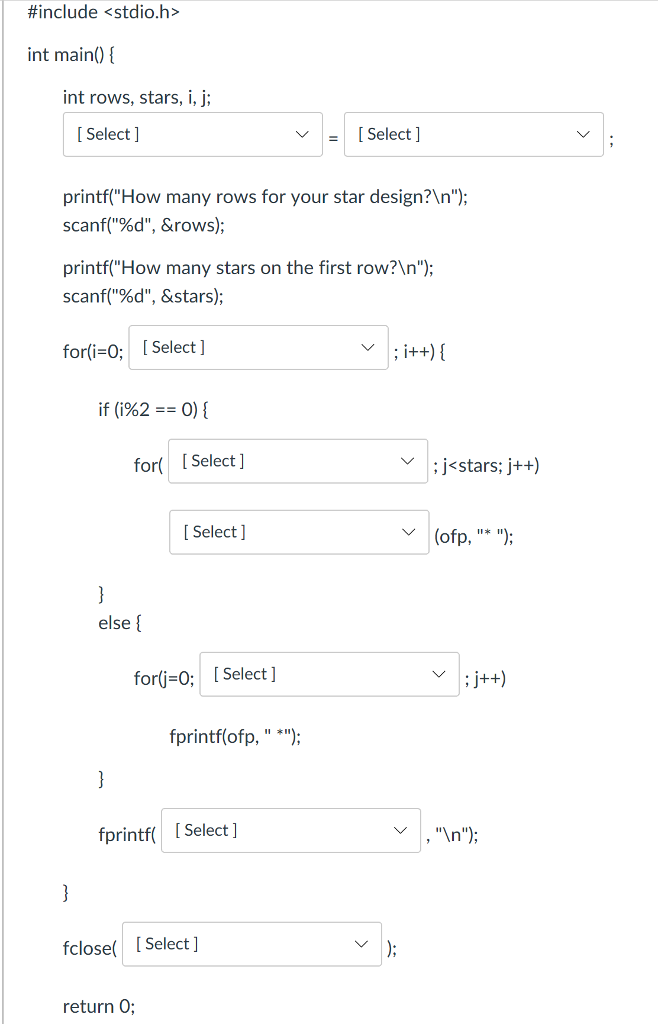Click chevron on dropdown right of equals sign
Image resolution: width=658 pixels, height=1024 pixels.
(583, 133)
